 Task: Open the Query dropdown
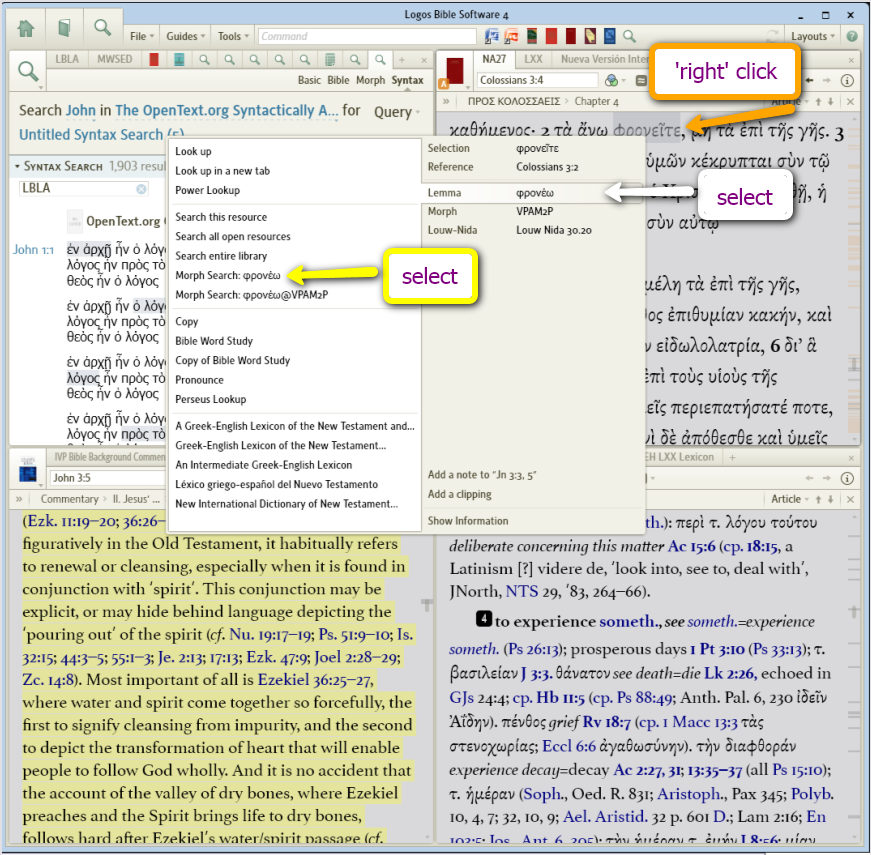[x=397, y=112]
